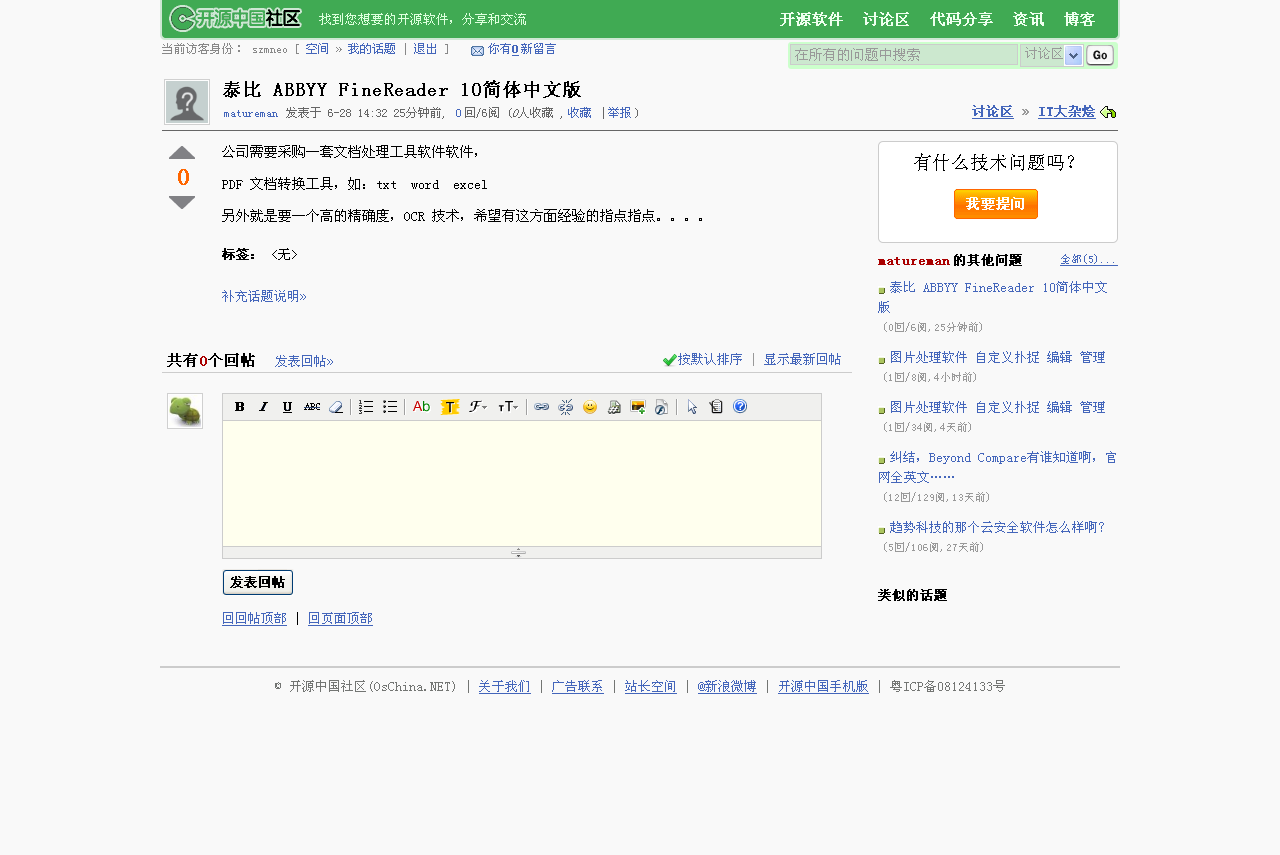The image size is (1280, 855).
Task: Click 回页面顶部 link
Action: tap(340, 618)
